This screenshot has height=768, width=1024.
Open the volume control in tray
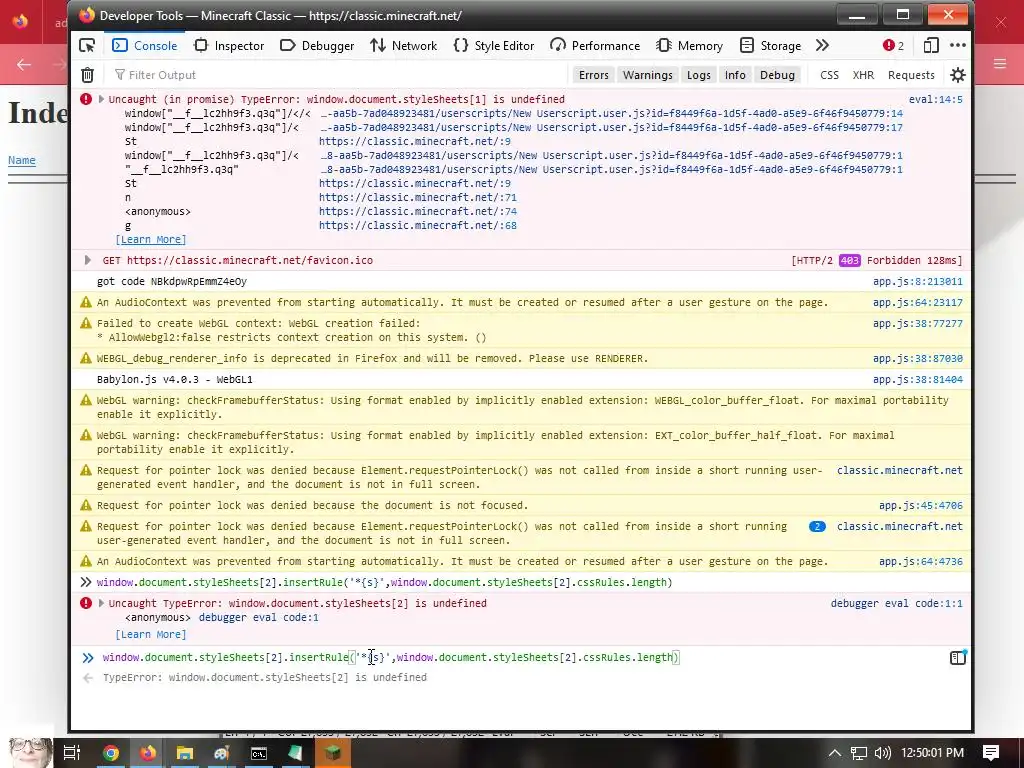882,753
